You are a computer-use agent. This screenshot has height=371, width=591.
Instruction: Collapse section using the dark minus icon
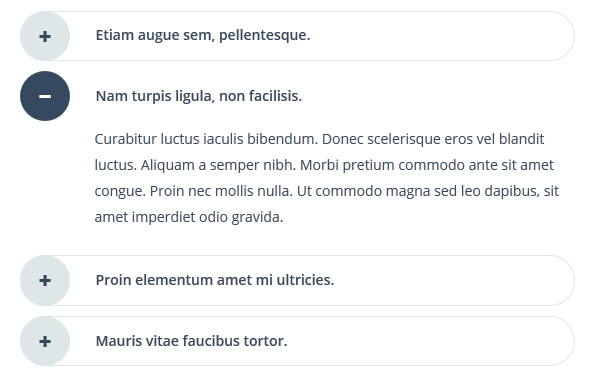pos(45,96)
